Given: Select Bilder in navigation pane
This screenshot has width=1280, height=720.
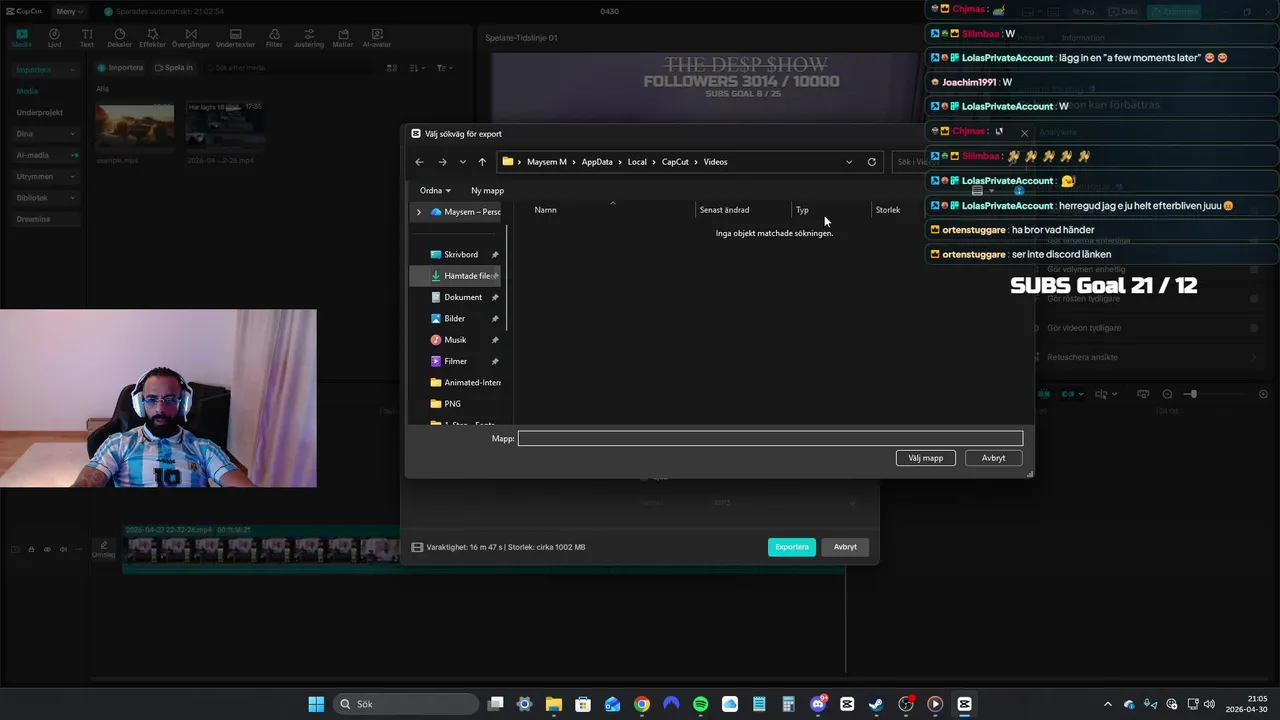Looking at the screenshot, I should click(455, 319).
